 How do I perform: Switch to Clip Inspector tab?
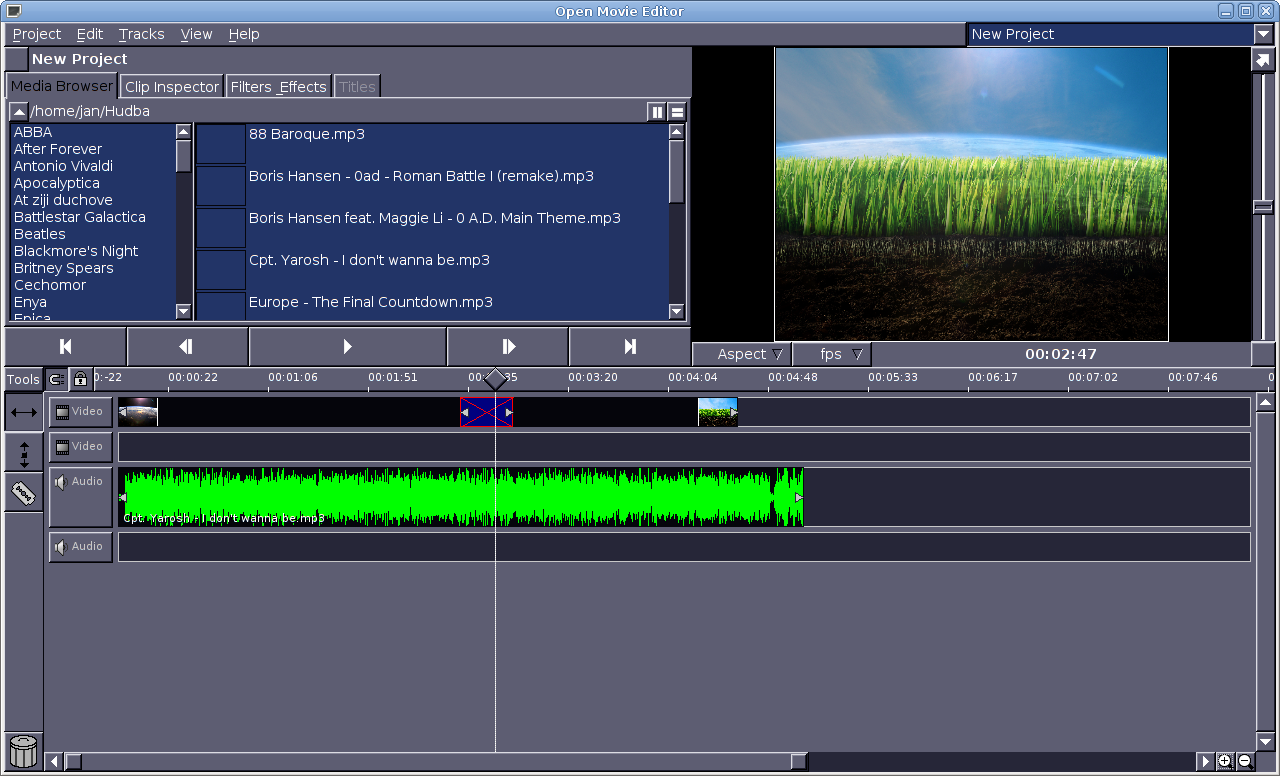[172, 87]
